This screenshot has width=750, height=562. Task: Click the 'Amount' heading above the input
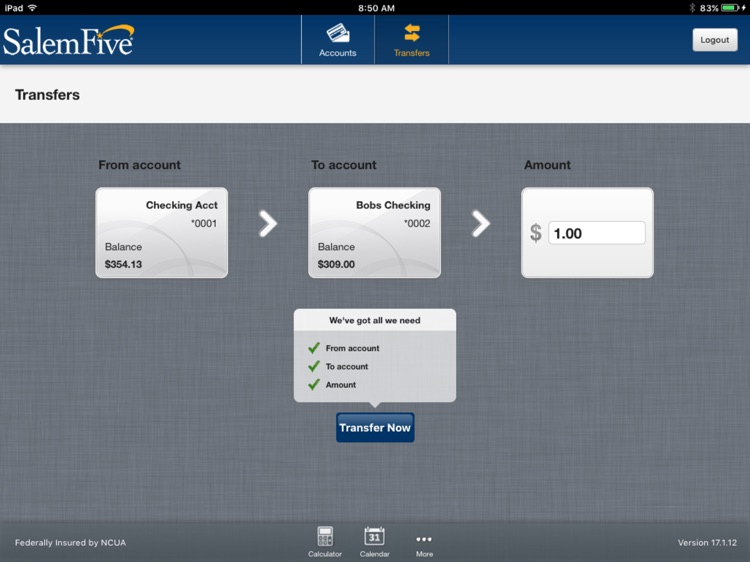pyautogui.click(x=547, y=165)
